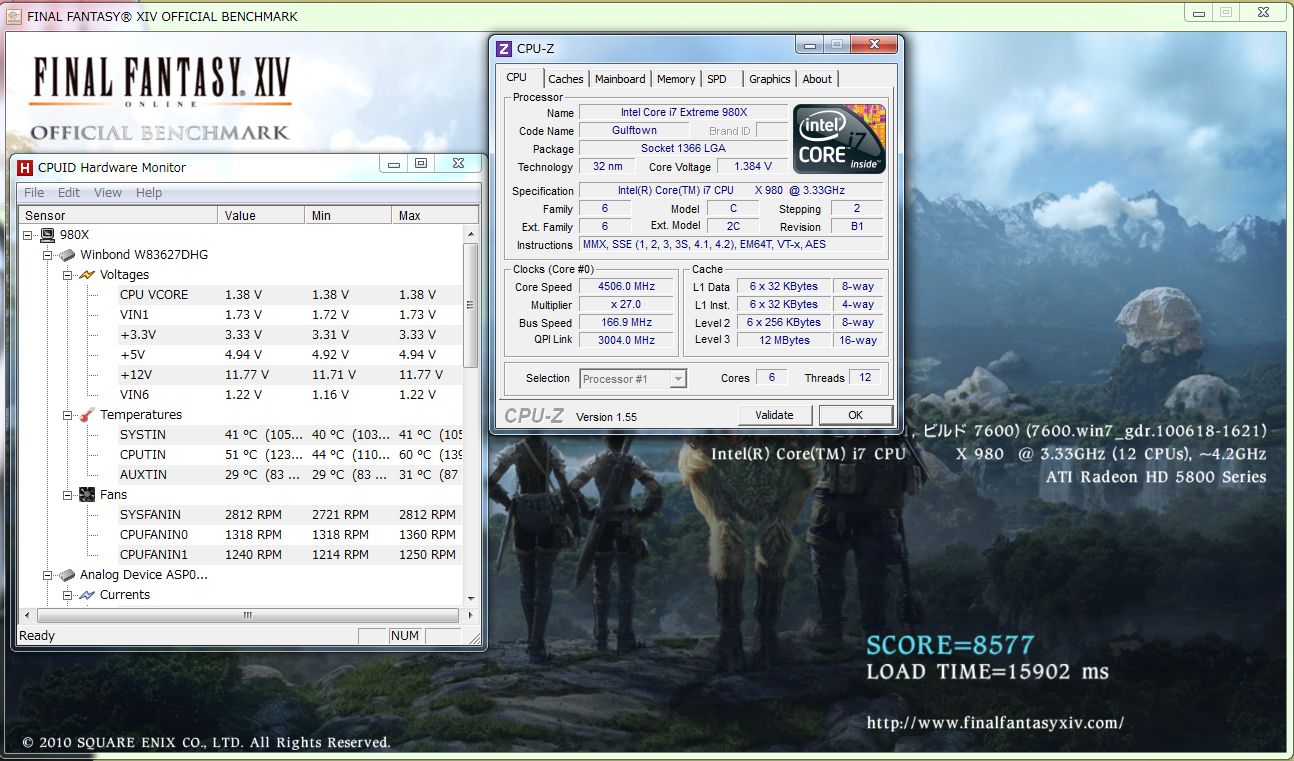1294x761 pixels.
Task: Select the +5V voltage row
Action: pos(290,355)
